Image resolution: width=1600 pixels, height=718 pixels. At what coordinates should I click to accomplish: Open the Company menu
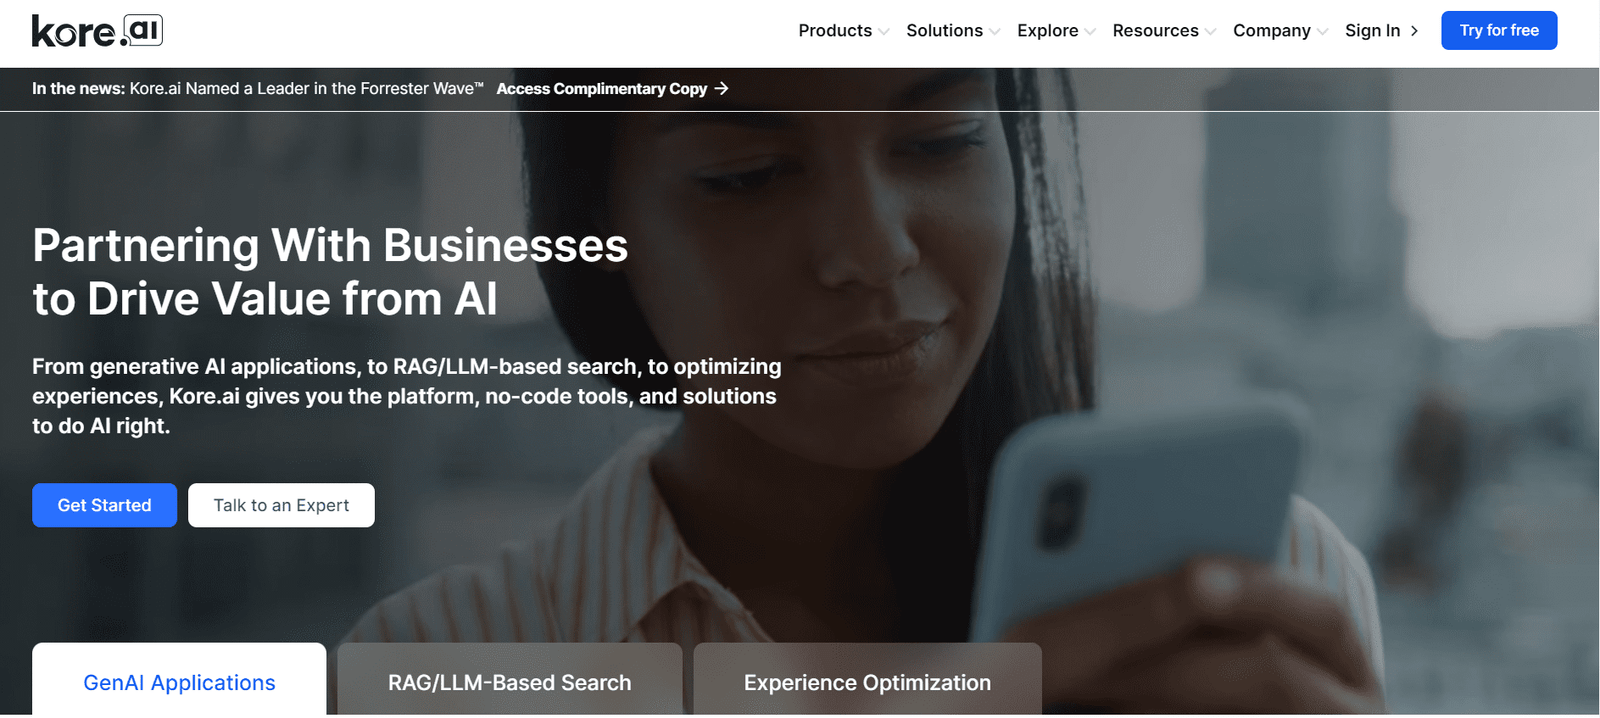coord(1271,31)
